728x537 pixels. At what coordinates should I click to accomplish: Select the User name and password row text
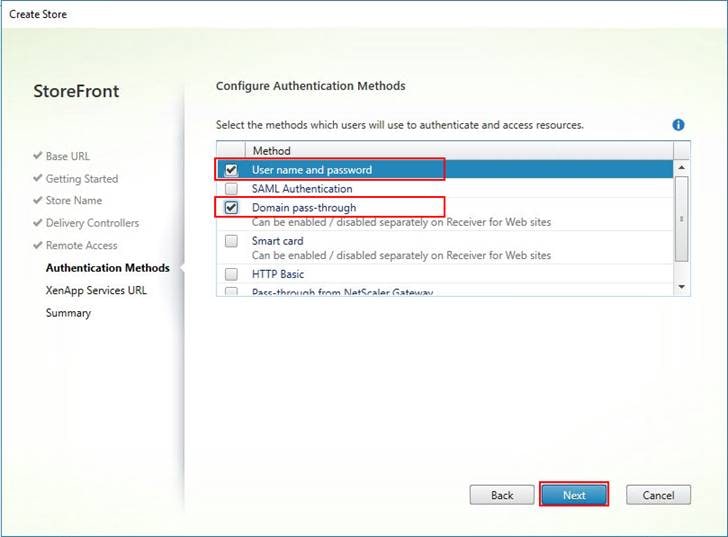pyautogui.click(x=312, y=170)
